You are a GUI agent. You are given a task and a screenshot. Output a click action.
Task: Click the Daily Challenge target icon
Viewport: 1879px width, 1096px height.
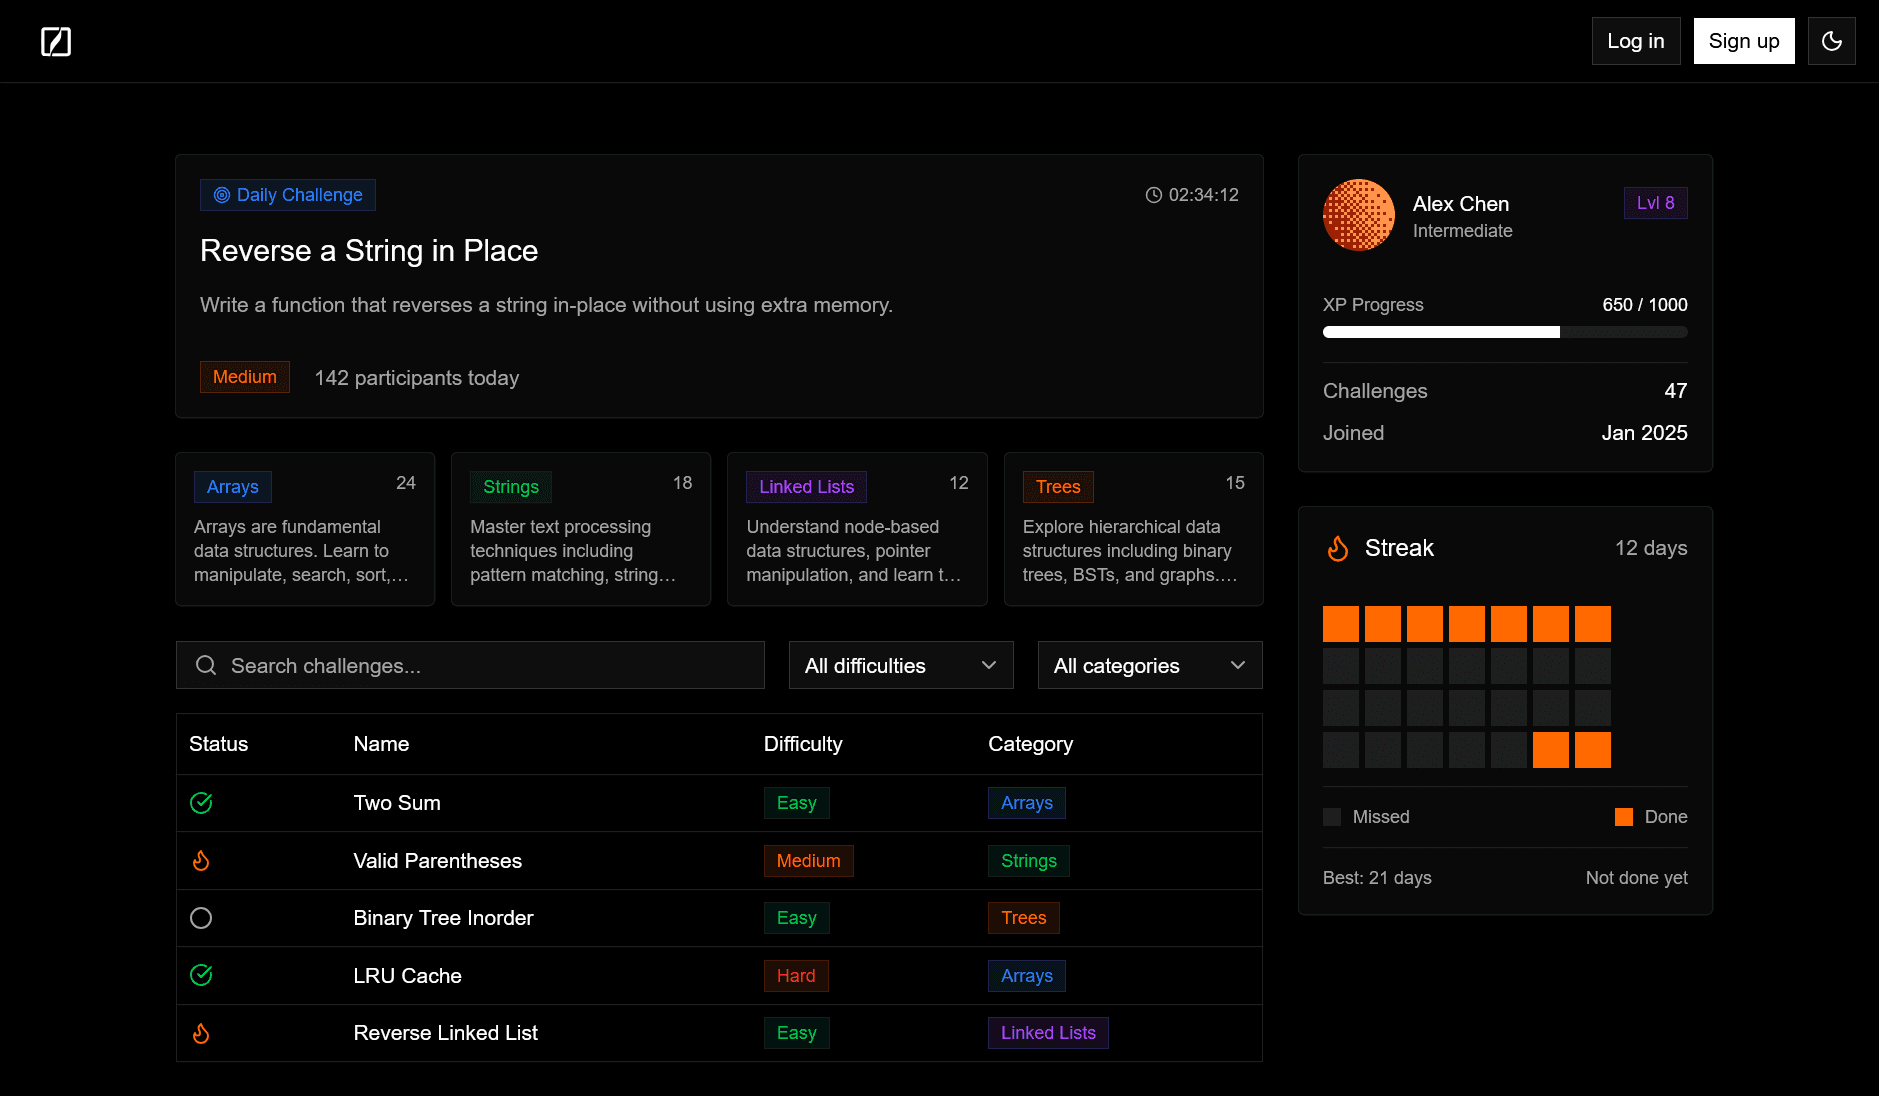pos(222,195)
